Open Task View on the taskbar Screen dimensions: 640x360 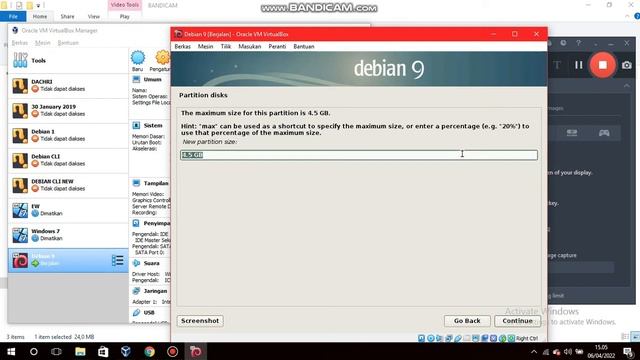coord(56,351)
